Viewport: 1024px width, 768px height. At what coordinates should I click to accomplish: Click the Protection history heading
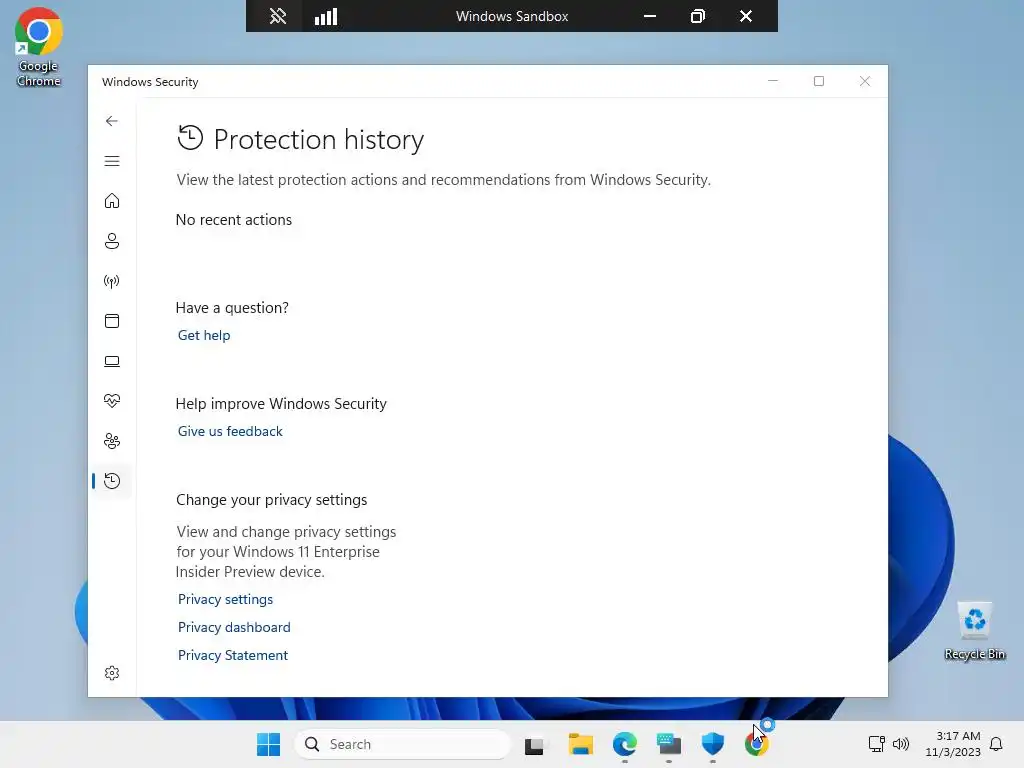319,139
